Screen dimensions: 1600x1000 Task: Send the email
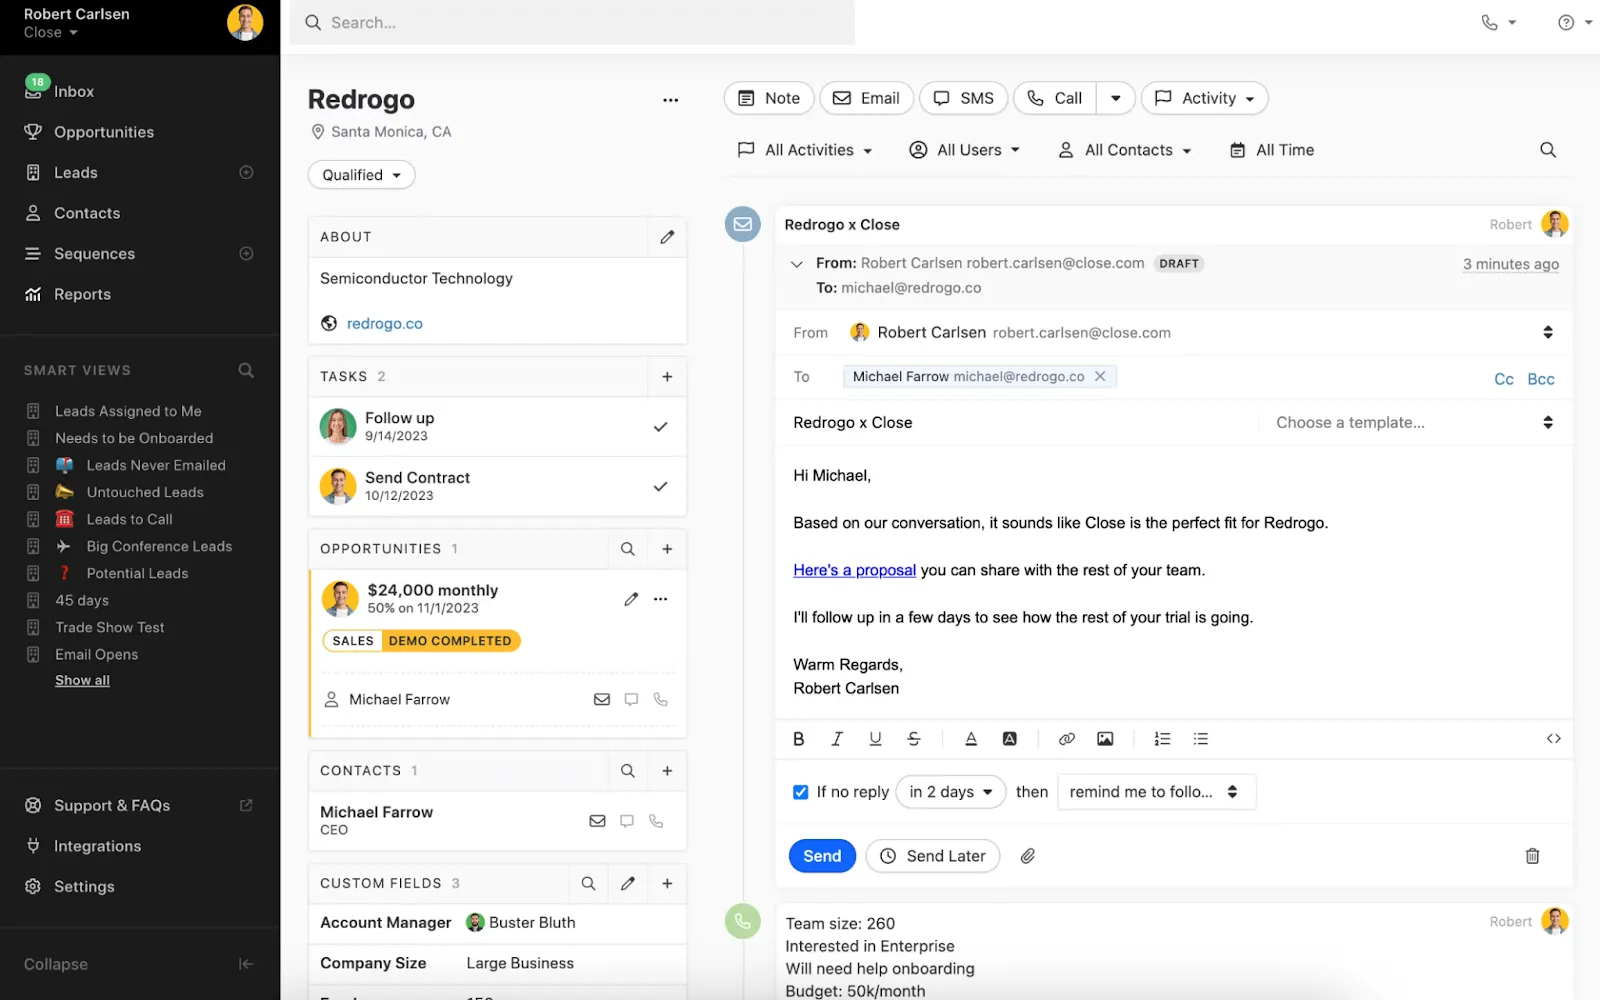(x=822, y=856)
